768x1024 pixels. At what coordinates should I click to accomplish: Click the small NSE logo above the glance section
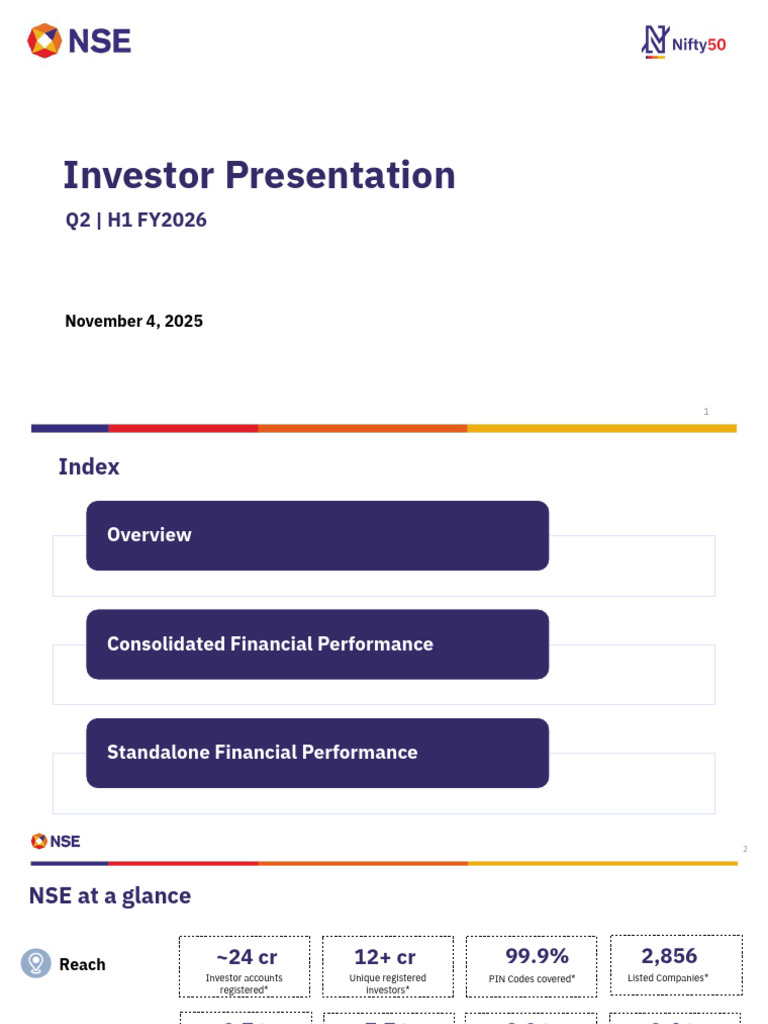[56, 841]
